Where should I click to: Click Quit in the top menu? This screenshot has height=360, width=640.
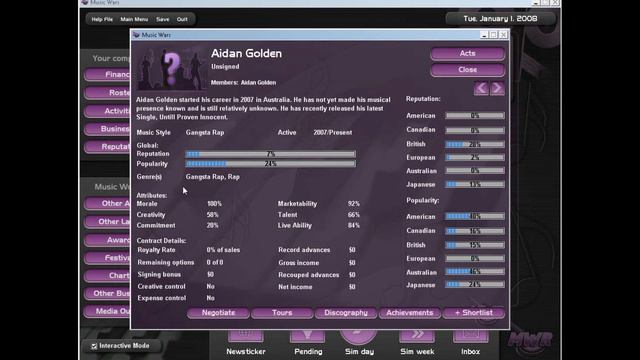click(182, 19)
